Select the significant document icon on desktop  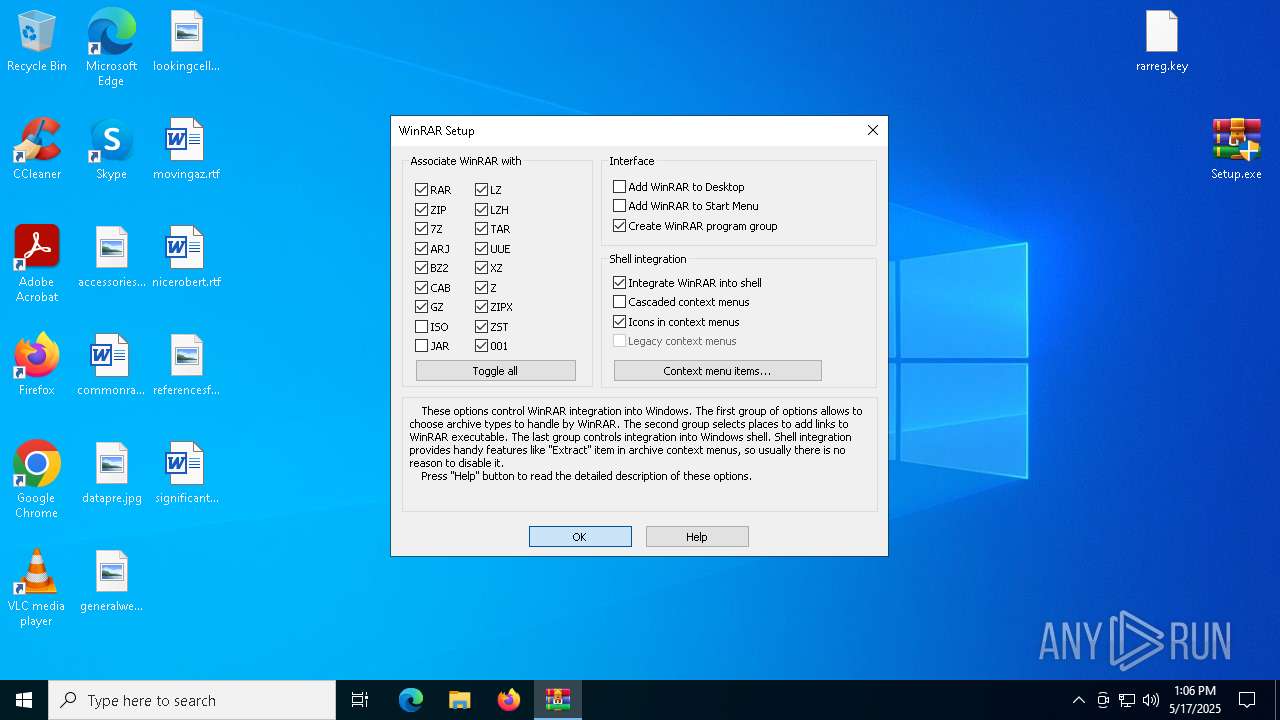click(186, 474)
